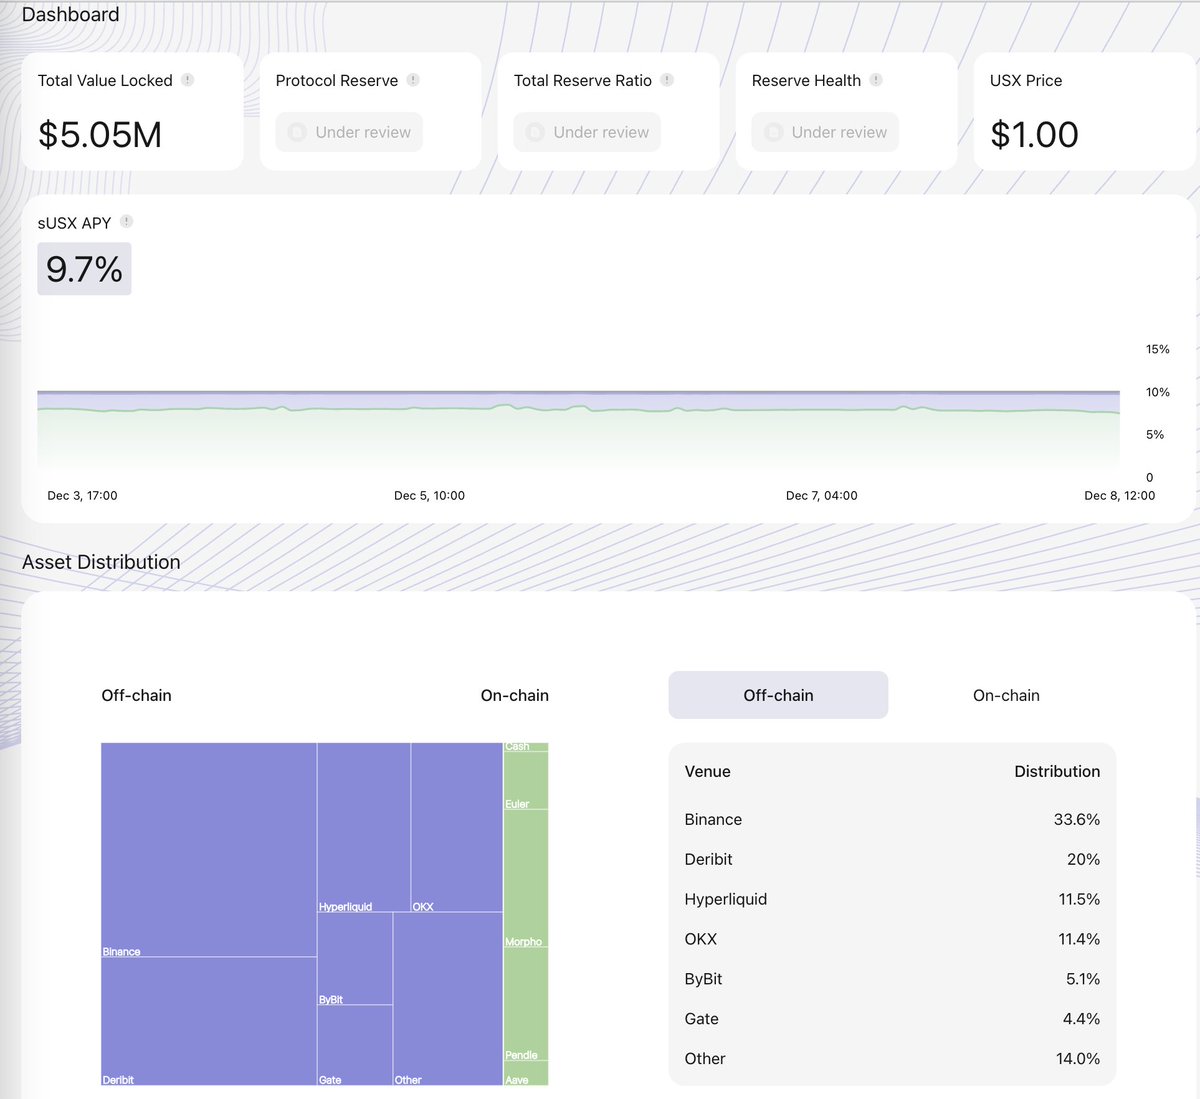Click the info icon beside Total Reserve Ratio
The image size is (1200, 1099).
[667, 80]
